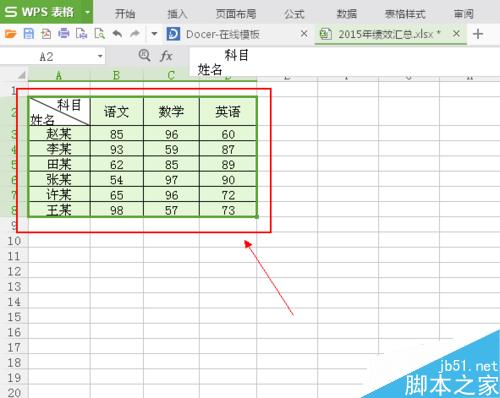This screenshot has height=398, width=500.
Task: Click 田某's 英语 score 89
Action: [x=228, y=164]
